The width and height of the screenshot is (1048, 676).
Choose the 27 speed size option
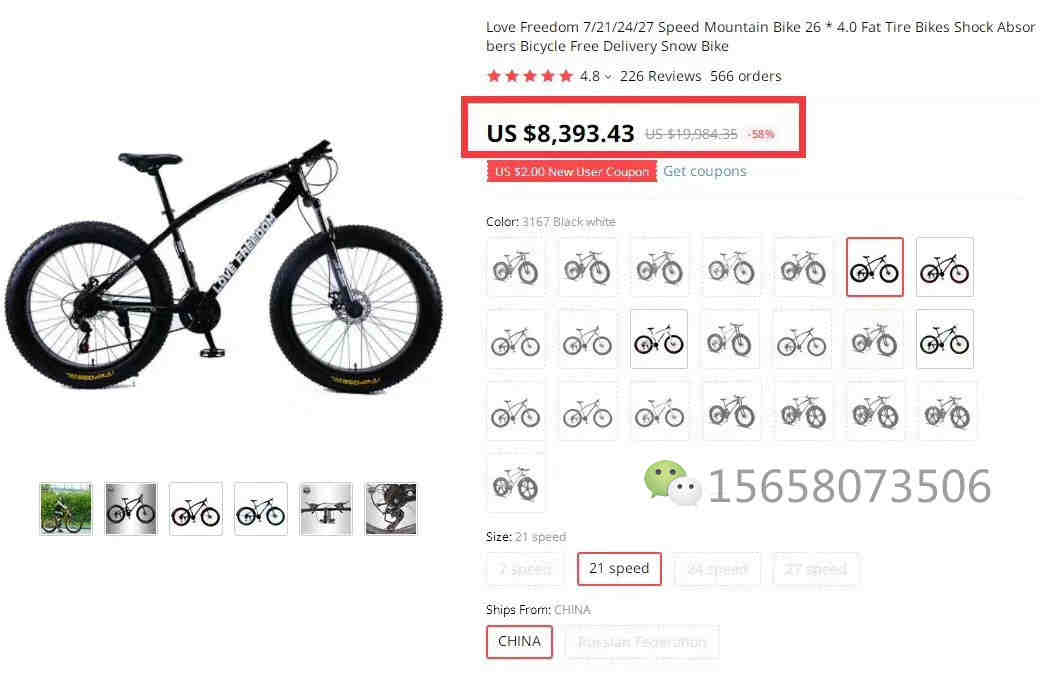click(815, 569)
